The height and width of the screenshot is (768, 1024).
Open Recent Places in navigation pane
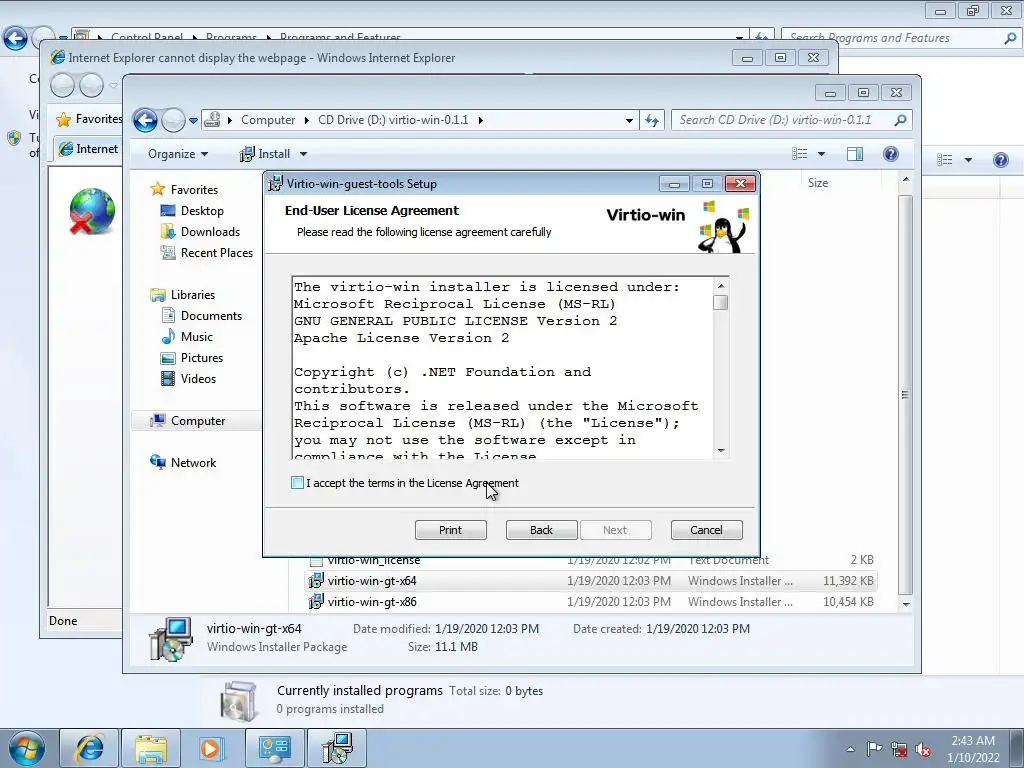216,252
